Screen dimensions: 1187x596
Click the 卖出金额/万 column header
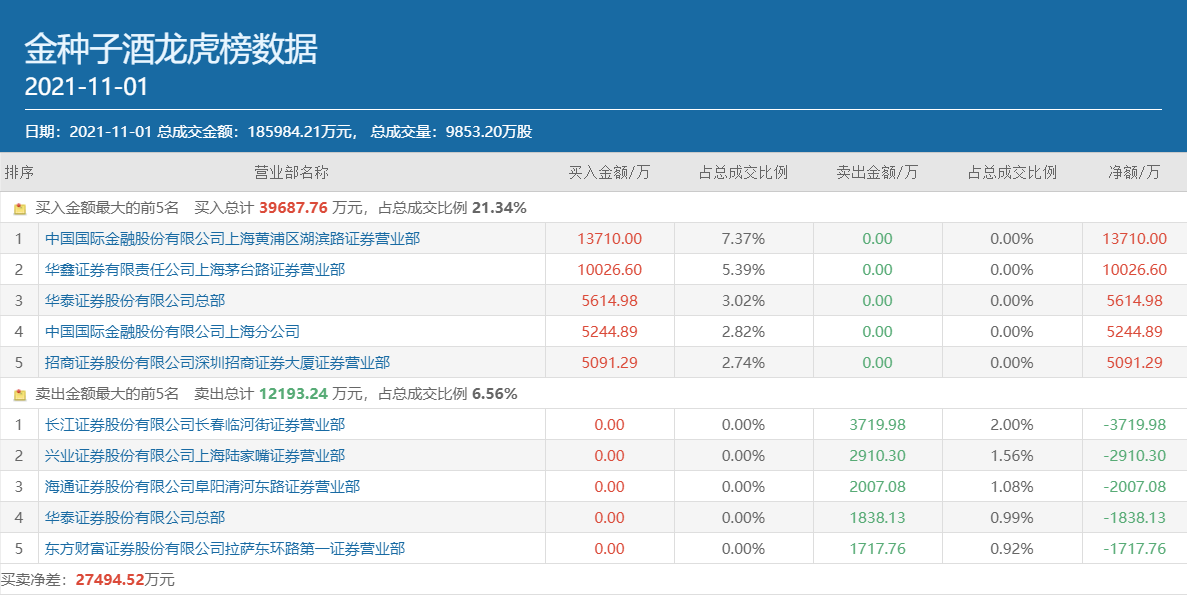click(877, 173)
